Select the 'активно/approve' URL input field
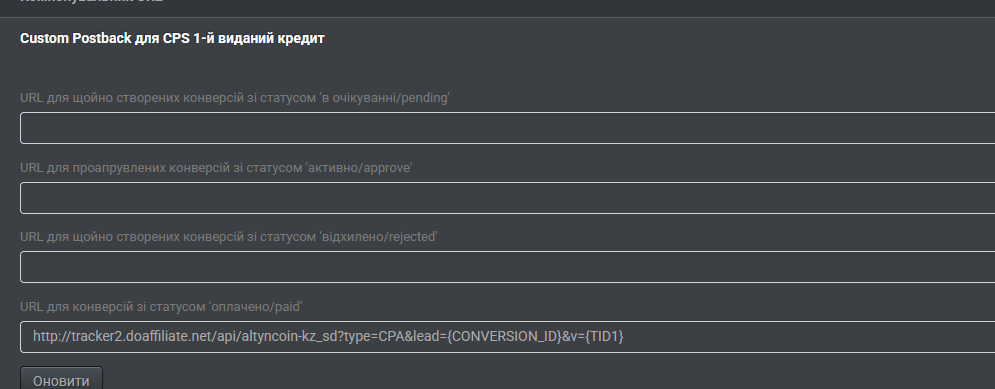Screen dimensions: 995x389 tap(508, 198)
